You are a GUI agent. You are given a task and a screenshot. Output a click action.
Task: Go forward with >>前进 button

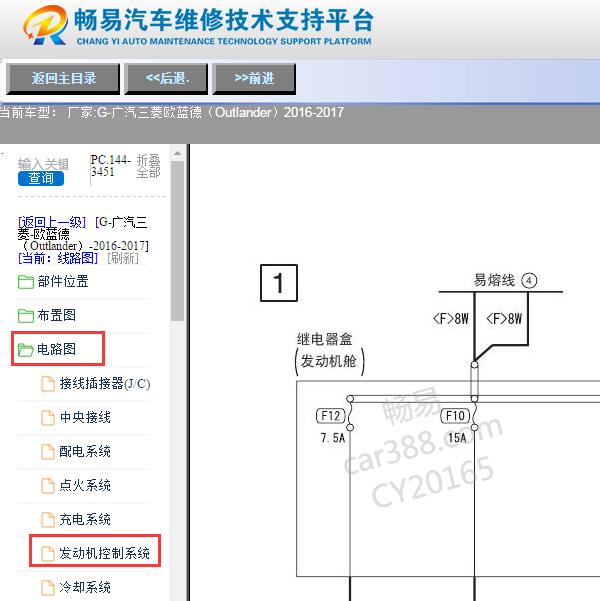click(254, 79)
